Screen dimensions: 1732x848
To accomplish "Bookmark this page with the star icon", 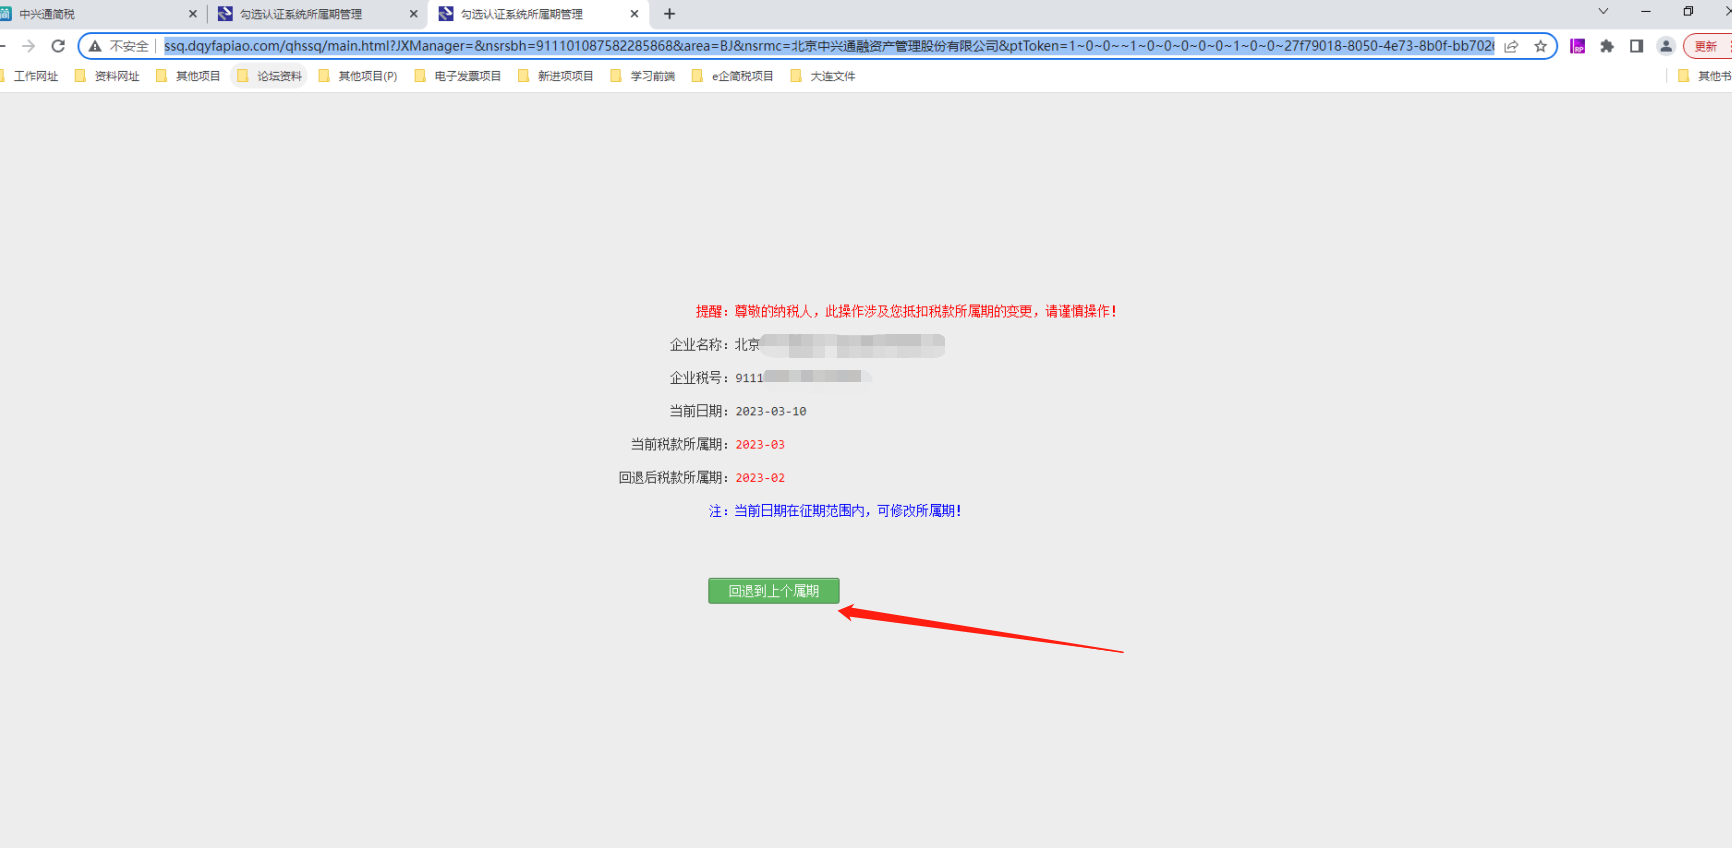I will (x=1540, y=46).
